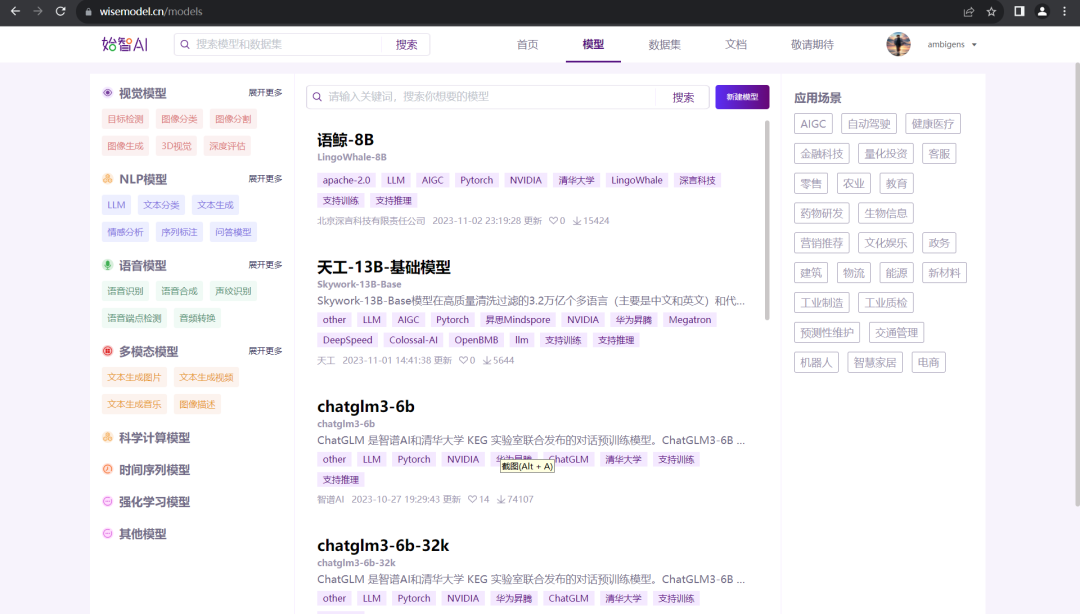This screenshot has width=1080, height=614.
Task: Filter by 语音识别 tag
Action: pos(125,291)
